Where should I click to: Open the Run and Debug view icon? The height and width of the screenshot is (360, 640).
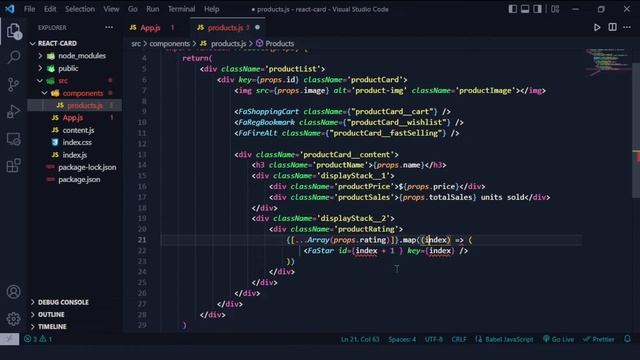pyautogui.click(x=13, y=111)
